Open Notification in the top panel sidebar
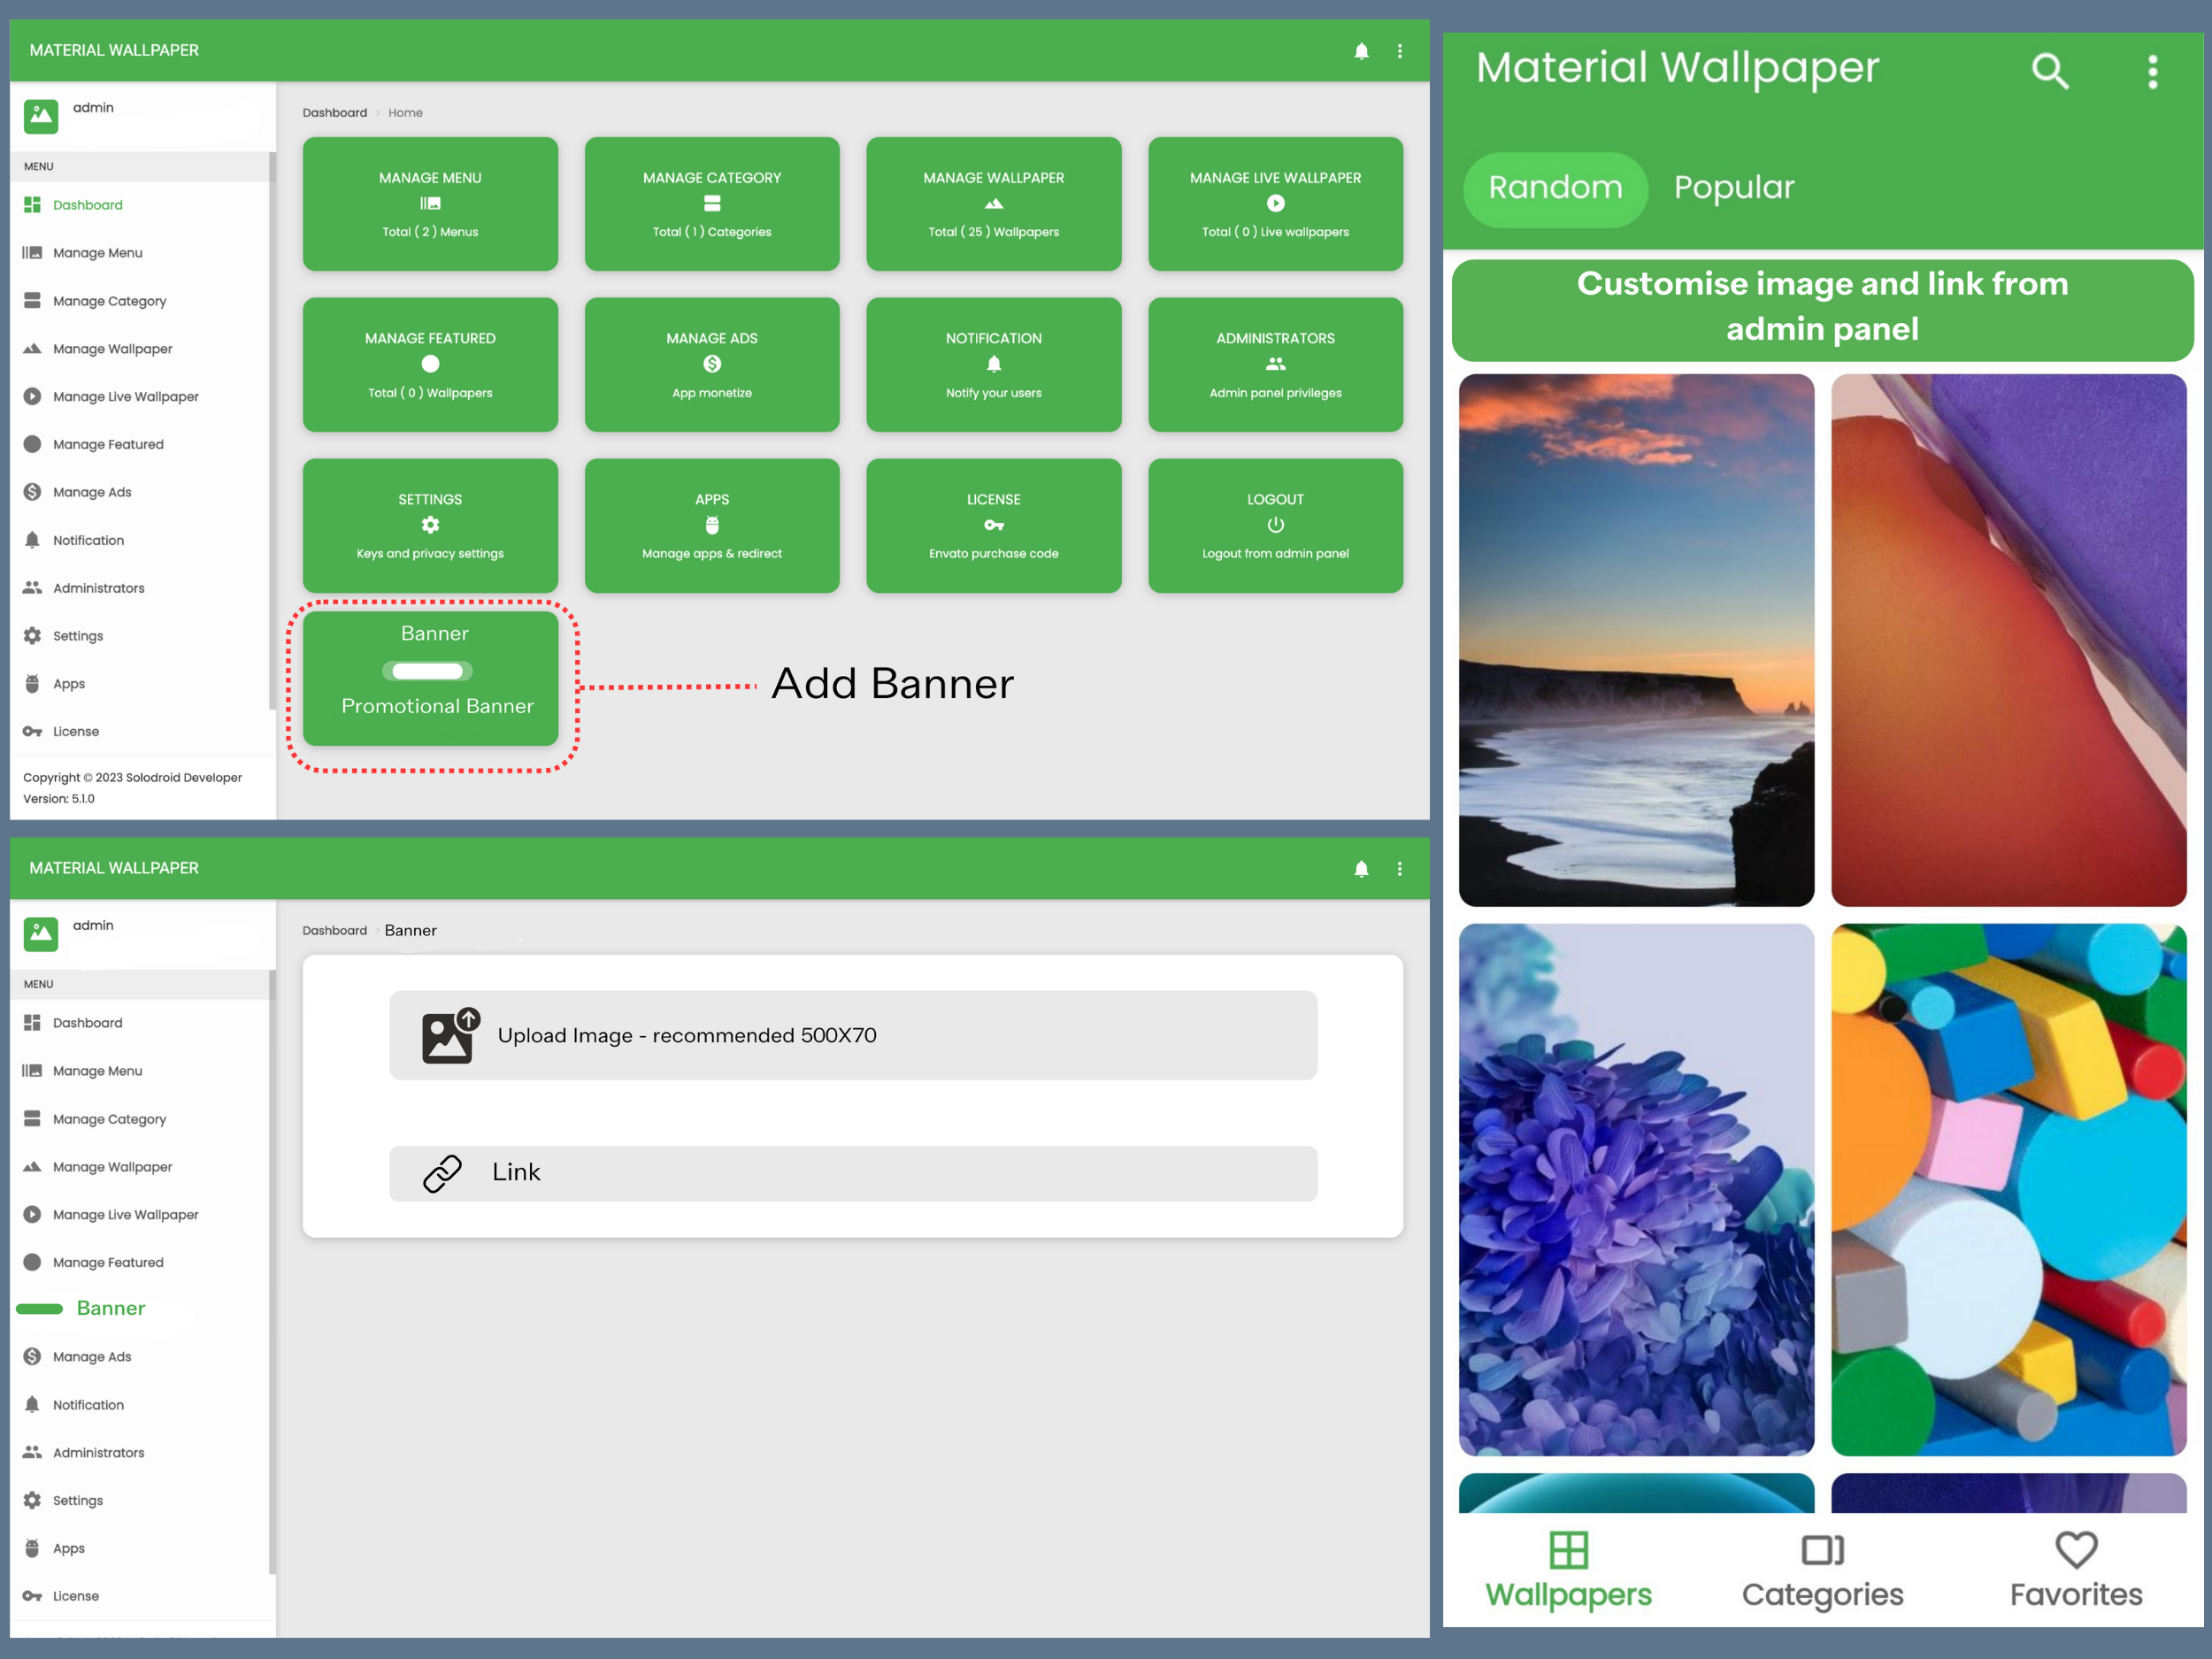The width and height of the screenshot is (2212, 1659). pos(140,540)
